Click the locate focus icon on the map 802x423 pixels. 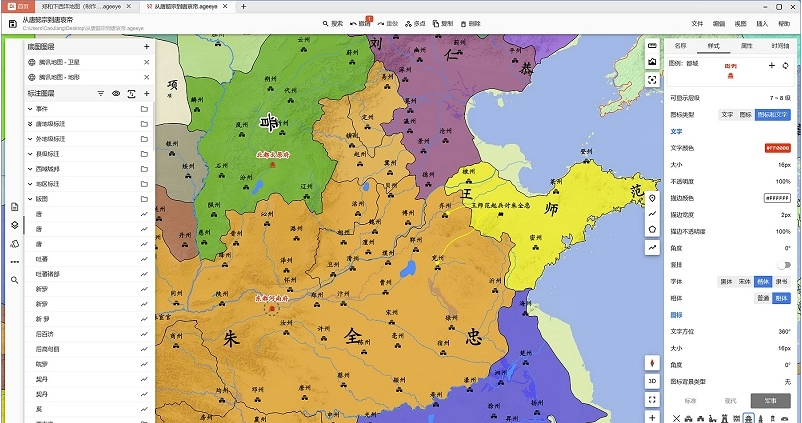coord(652,80)
